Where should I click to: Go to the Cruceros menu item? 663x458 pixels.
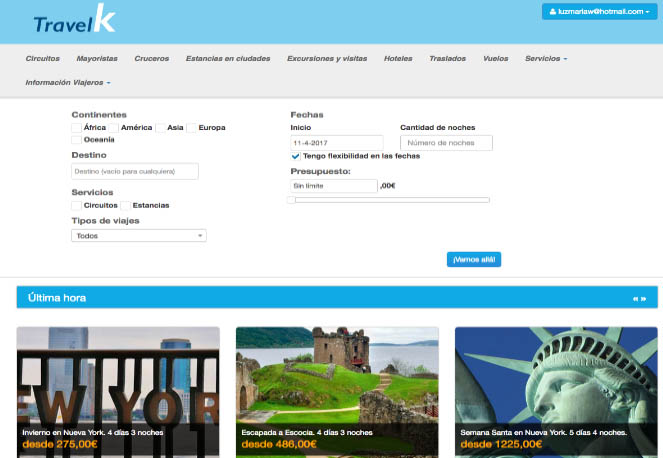pyautogui.click(x=151, y=59)
